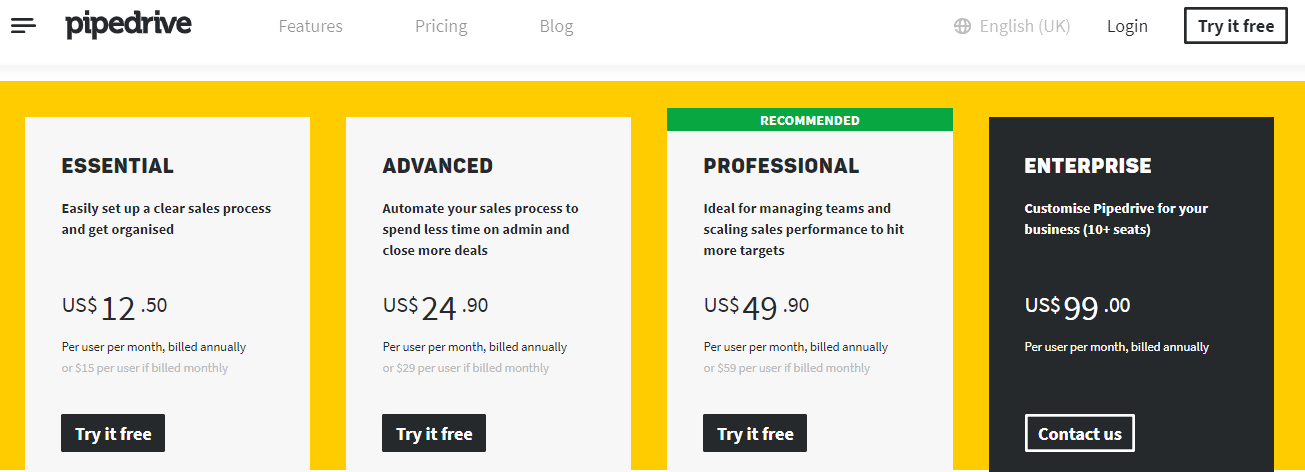Go to the Features menu item
Screen dimensions: 1305x472
pos(310,27)
